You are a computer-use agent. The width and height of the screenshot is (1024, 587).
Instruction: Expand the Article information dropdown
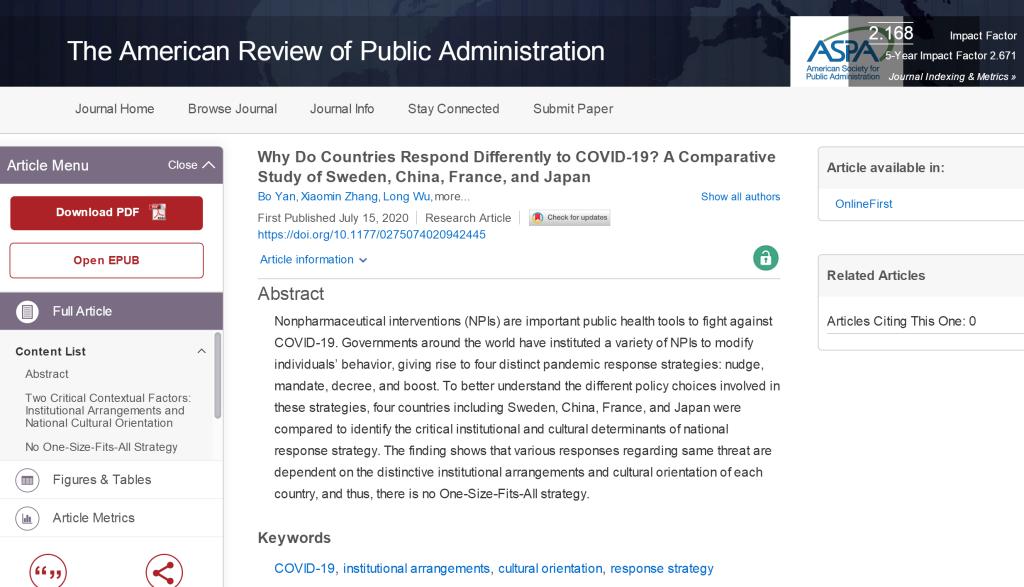click(313, 260)
